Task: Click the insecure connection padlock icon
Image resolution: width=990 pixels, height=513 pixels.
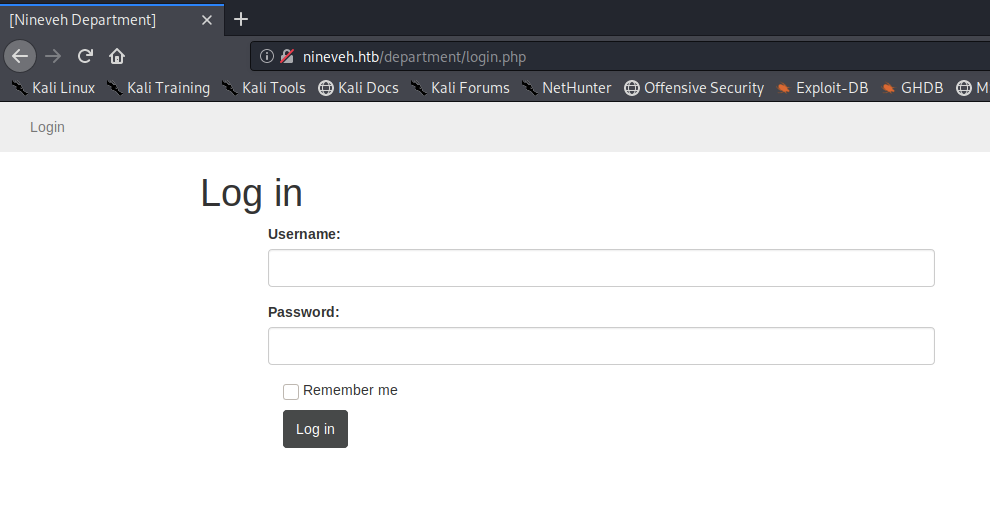Action: 287,57
